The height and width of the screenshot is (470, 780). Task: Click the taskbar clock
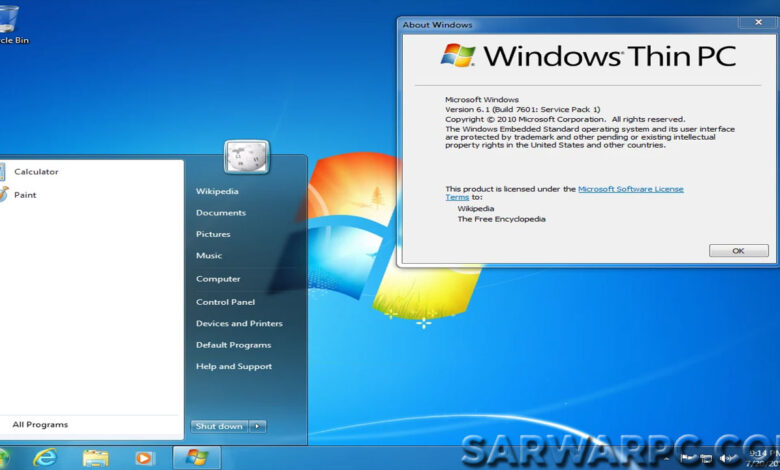765,458
